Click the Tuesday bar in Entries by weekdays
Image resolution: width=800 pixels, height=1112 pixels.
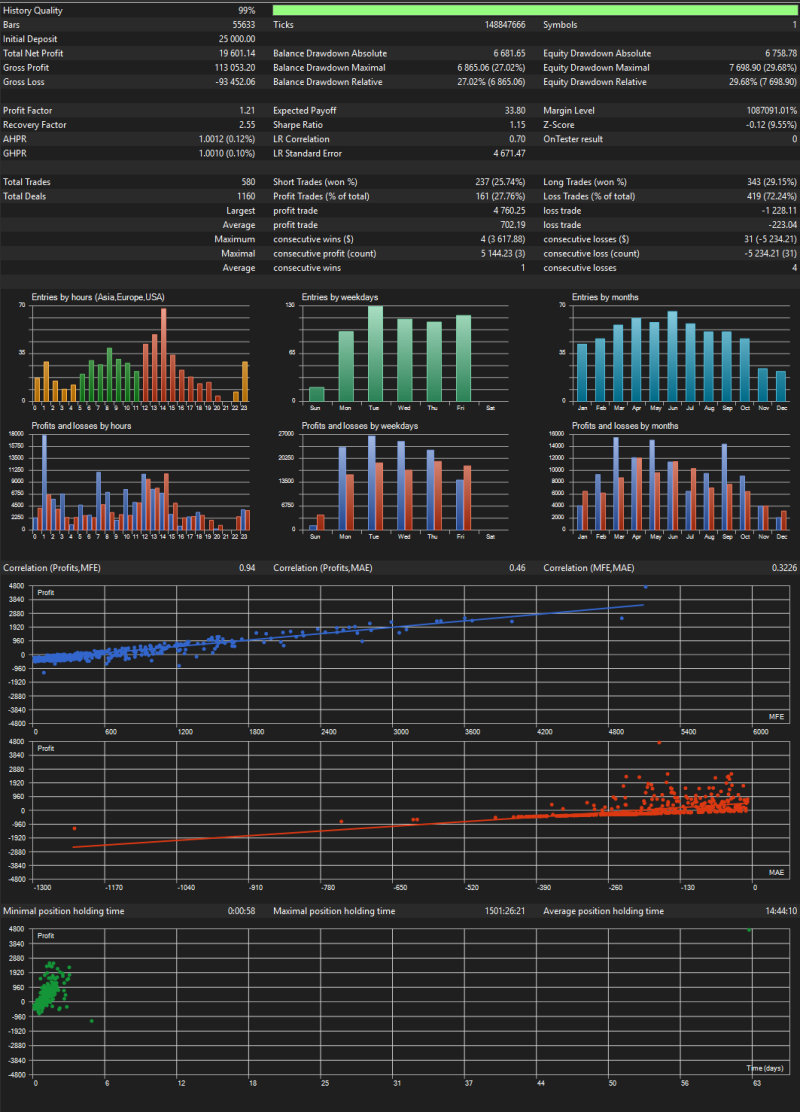click(375, 353)
